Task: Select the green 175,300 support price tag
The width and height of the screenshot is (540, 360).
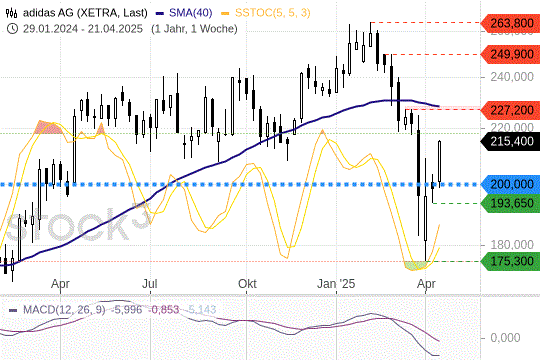Action: 510,261
